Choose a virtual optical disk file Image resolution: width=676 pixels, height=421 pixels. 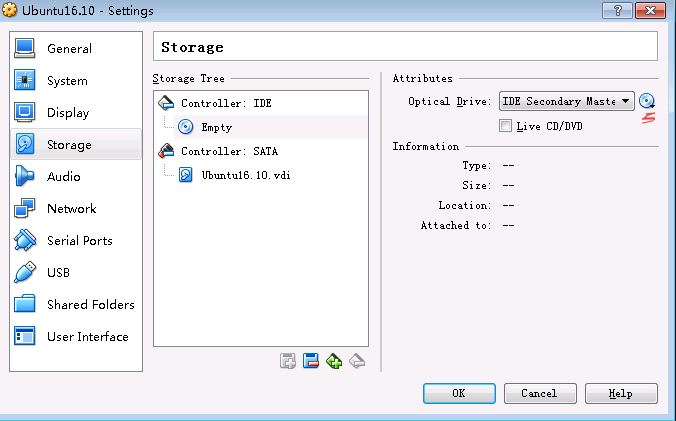point(647,101)
